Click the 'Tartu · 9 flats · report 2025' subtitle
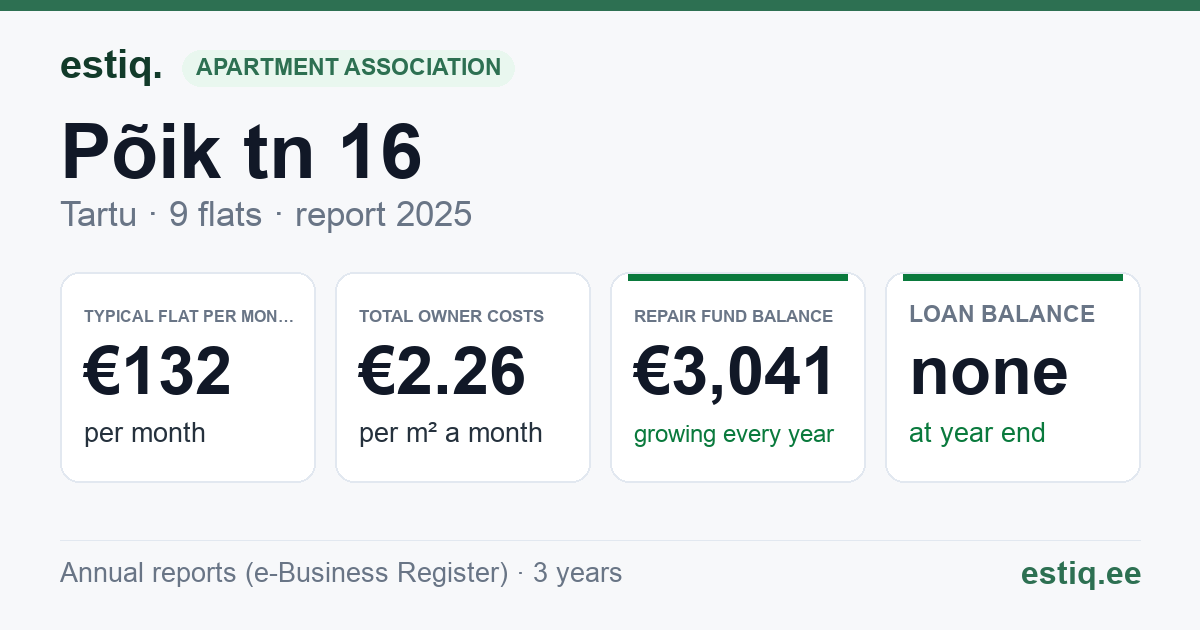 [x=266, y=214]
